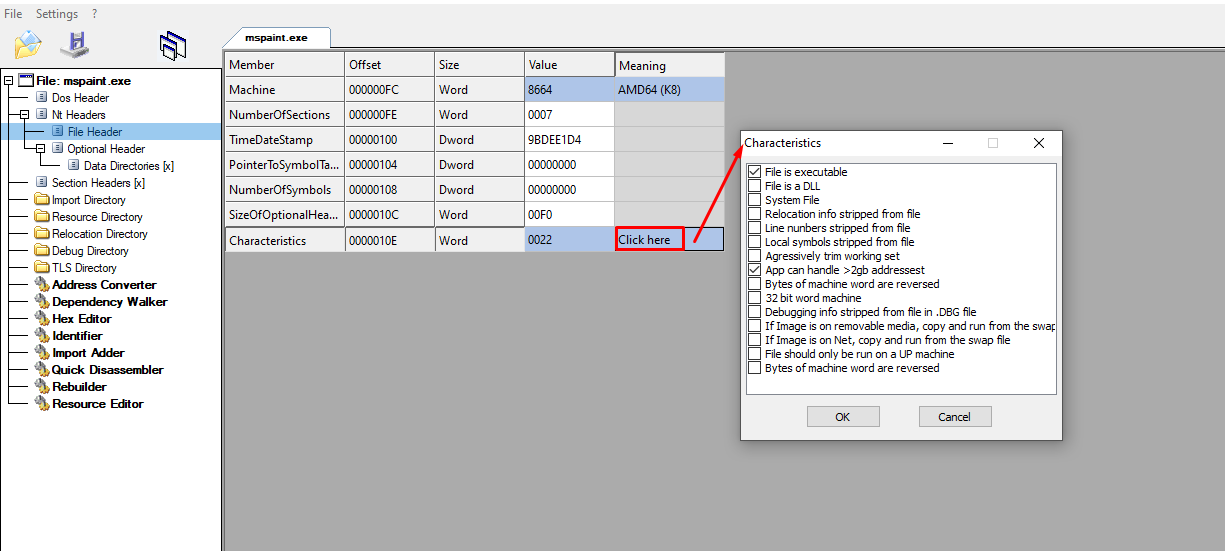Click the Characteristics value 0022 field
1225x551 pixels.
tap(569, 240)
